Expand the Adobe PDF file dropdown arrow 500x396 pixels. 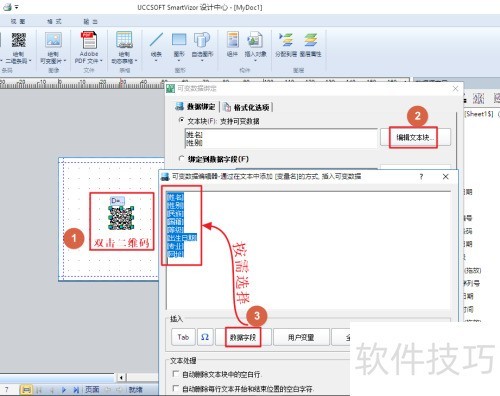[x=101, y=61]
